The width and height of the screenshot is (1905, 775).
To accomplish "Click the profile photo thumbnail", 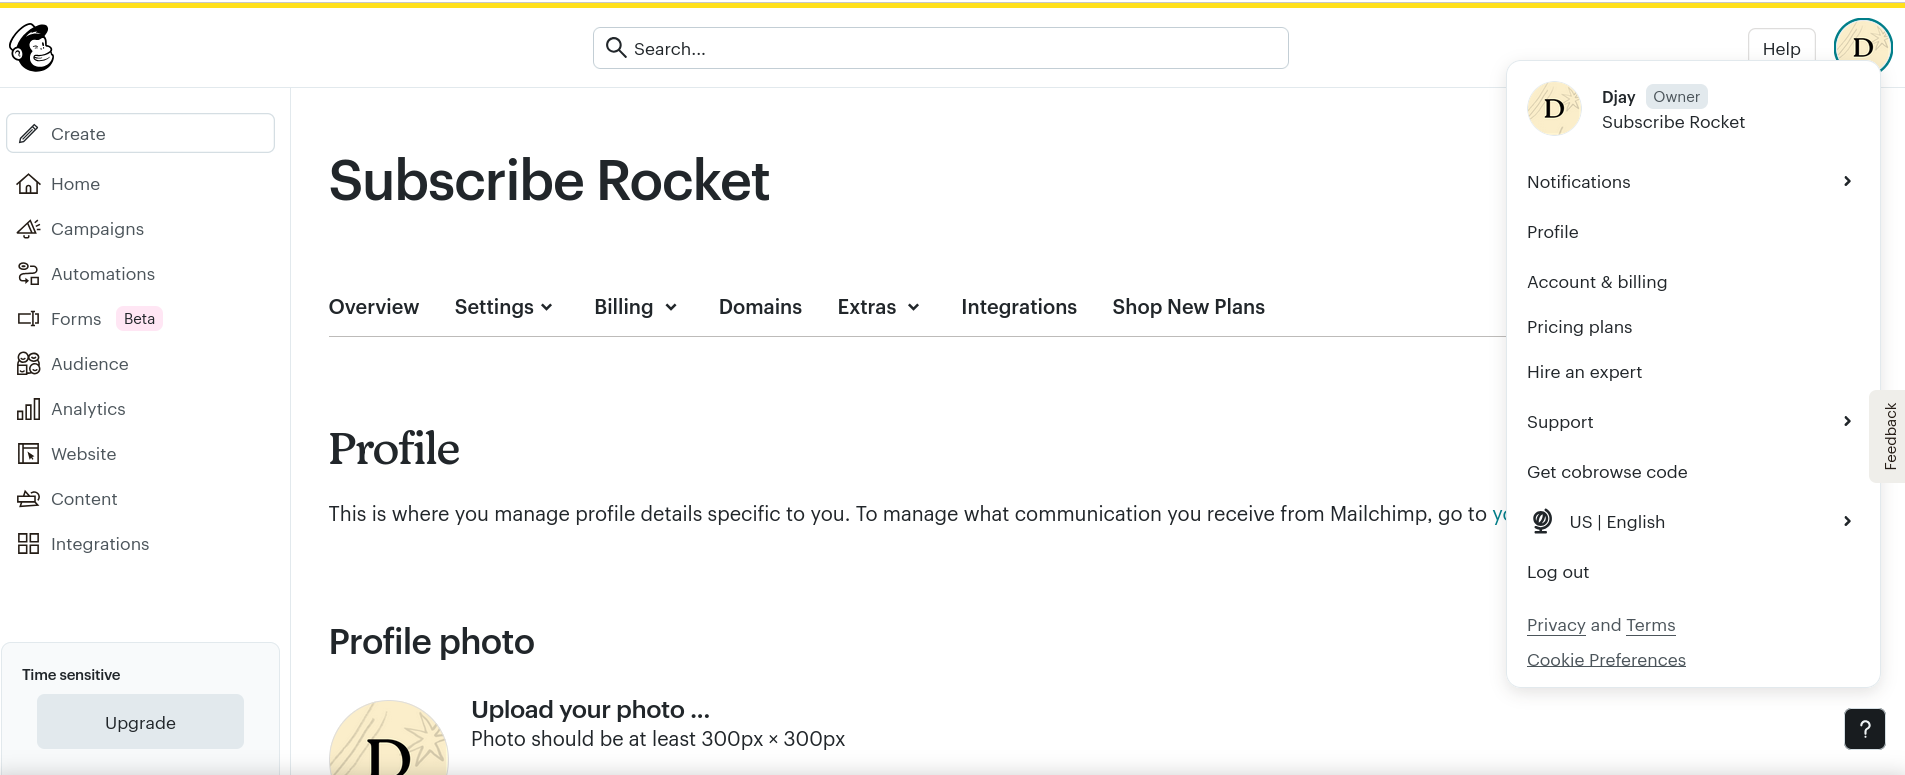I will click(x=389, y=738).
